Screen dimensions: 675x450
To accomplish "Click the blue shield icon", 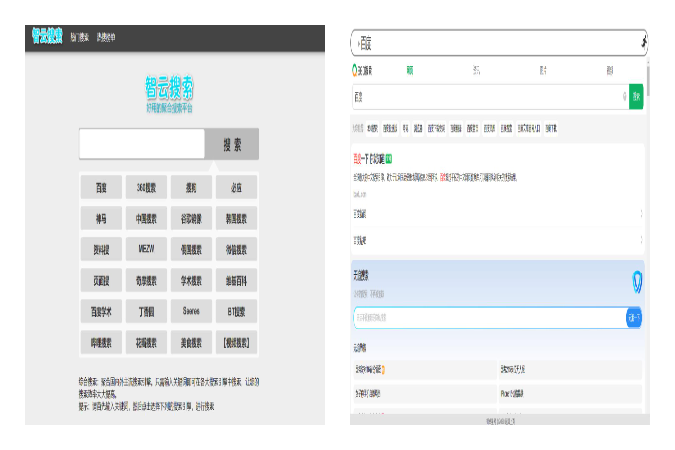I will pos(637,283).
